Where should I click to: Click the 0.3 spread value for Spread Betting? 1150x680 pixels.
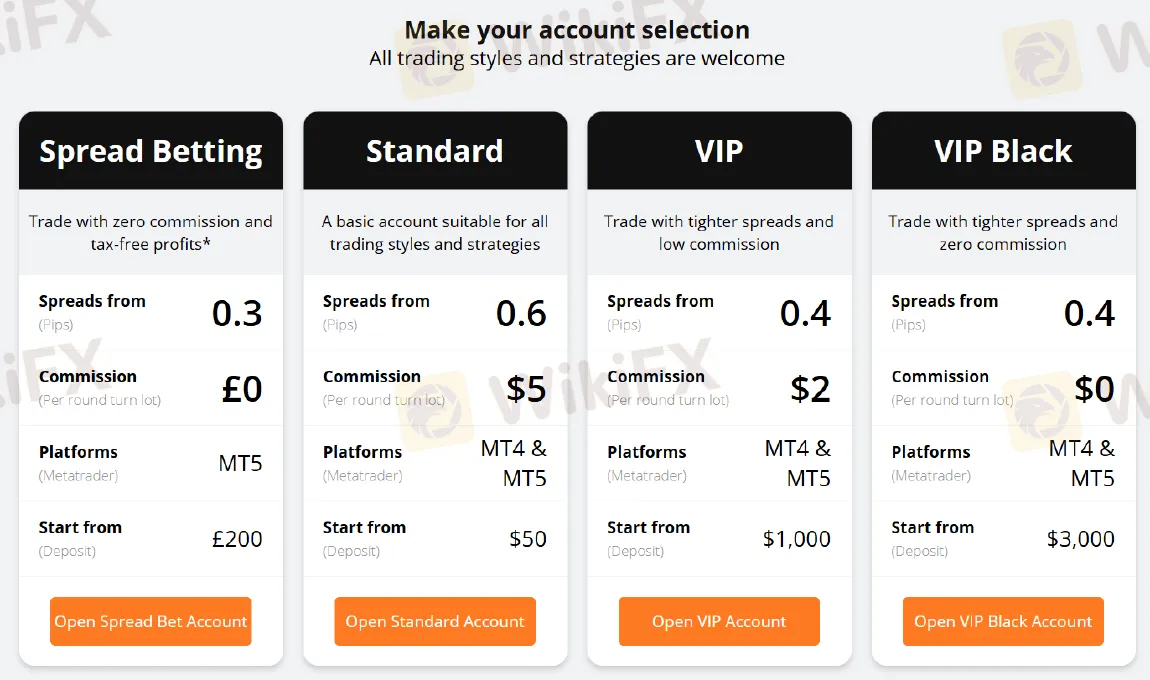click(x=237, y=313)
